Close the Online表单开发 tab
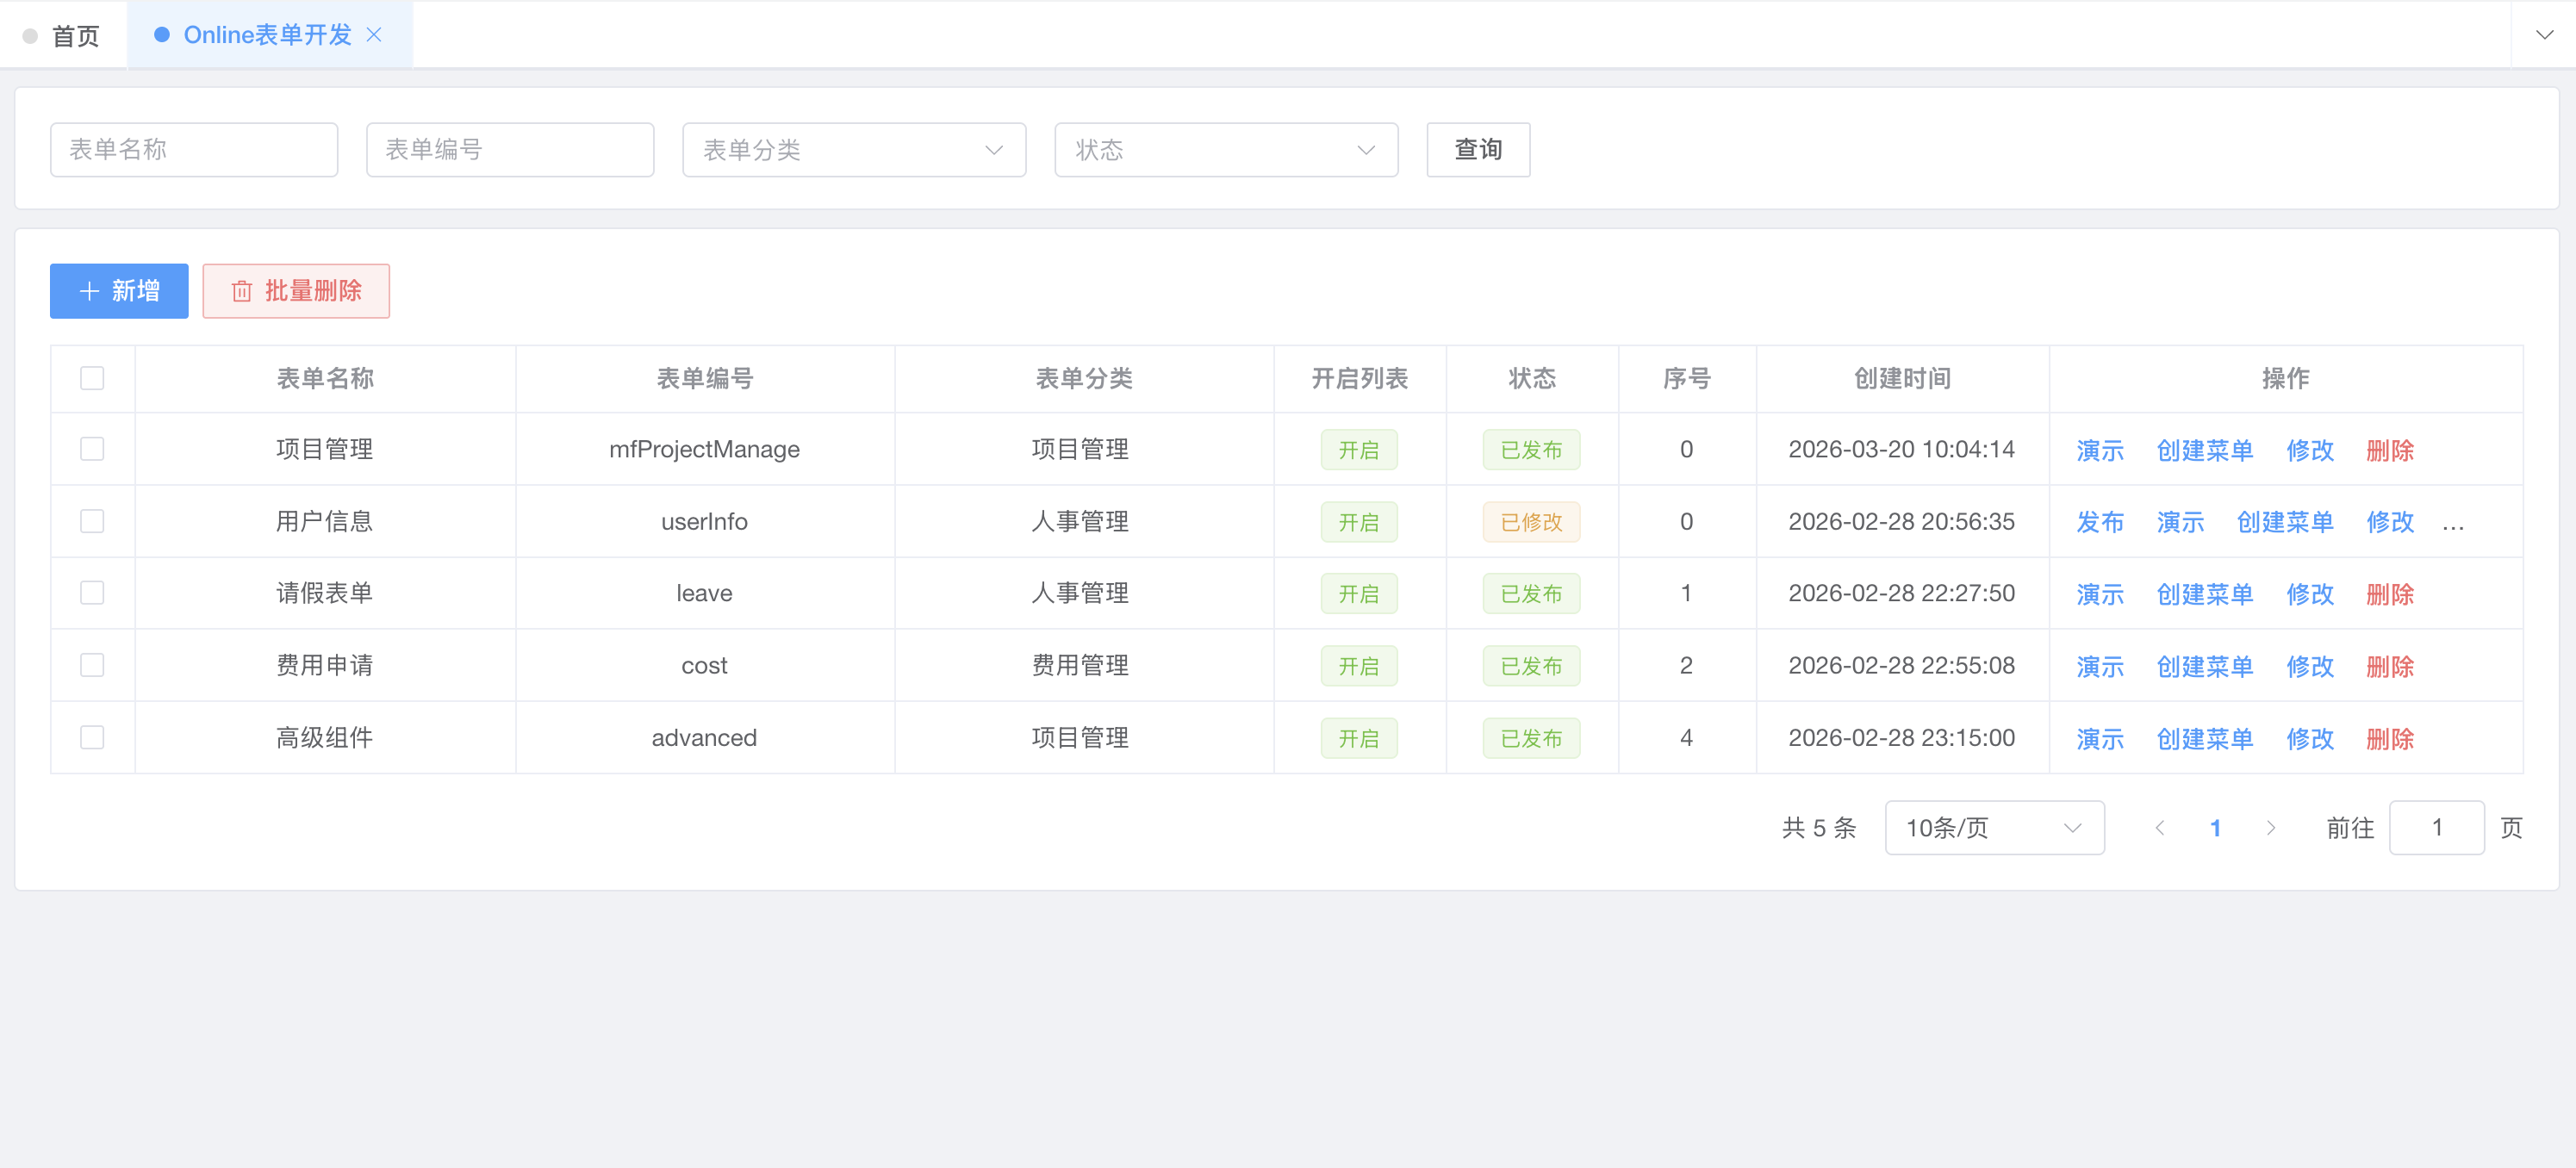Image resolution: width=2576 pixels, height=1168 pixels. [374, 35]
